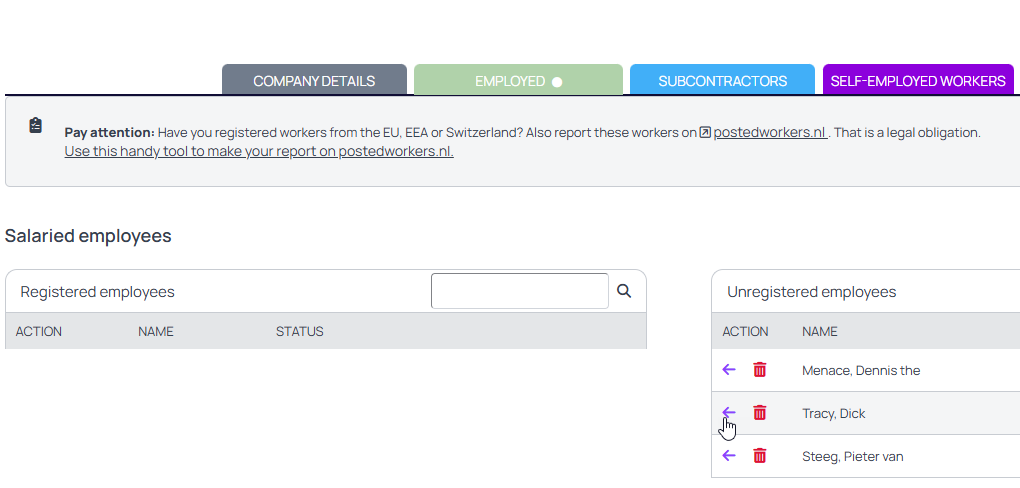This screenshot has width=1020, height=488.
Task: Switch to the Employed tab
Action: [x=518, y=81]
